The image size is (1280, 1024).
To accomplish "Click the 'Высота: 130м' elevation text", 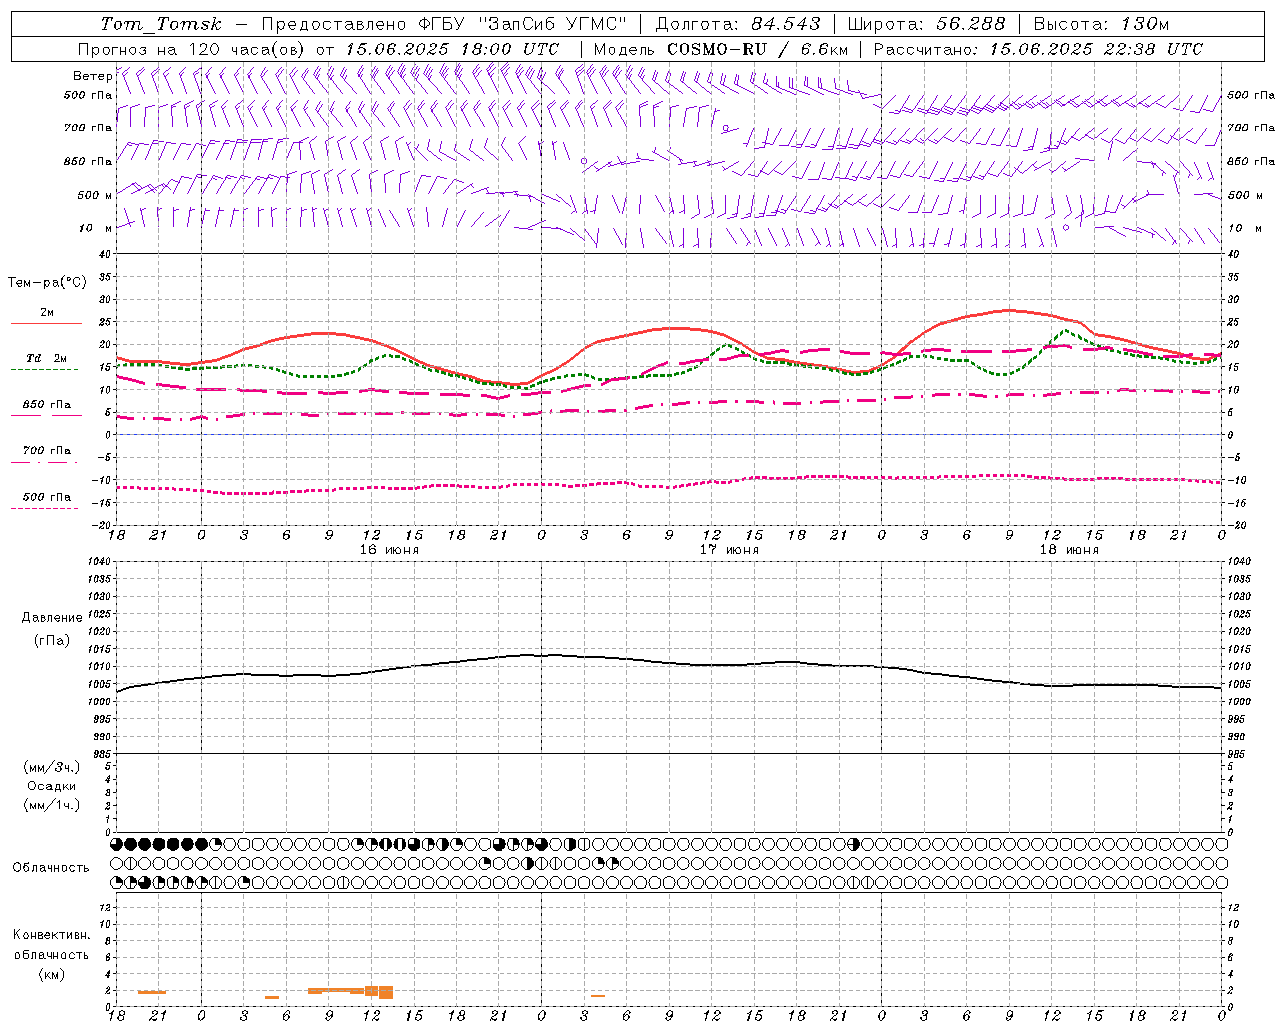I will click(x=1101, y=24).
